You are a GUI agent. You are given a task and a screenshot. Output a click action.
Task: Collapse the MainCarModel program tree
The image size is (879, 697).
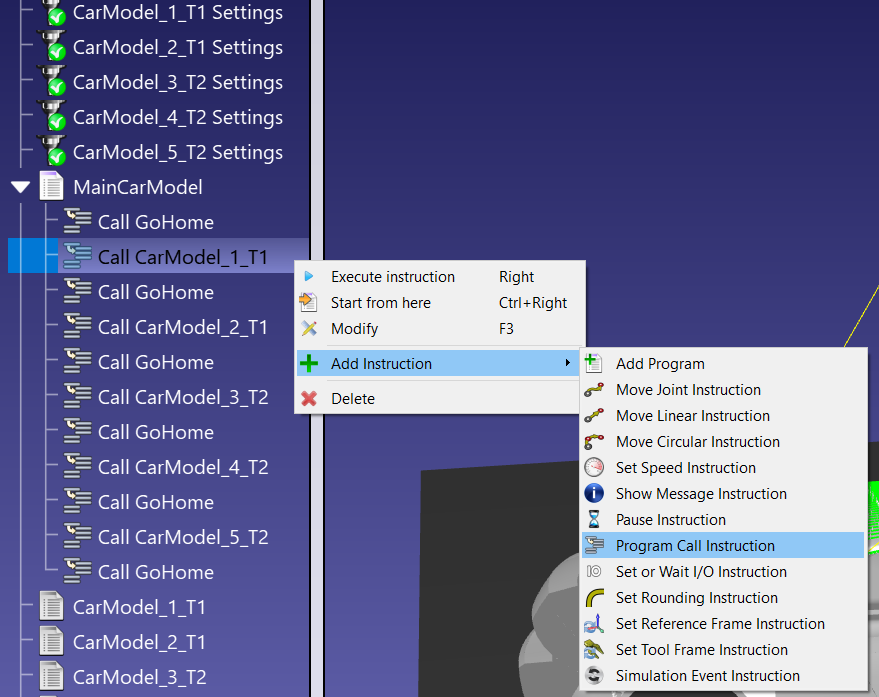tap(20, 187)
